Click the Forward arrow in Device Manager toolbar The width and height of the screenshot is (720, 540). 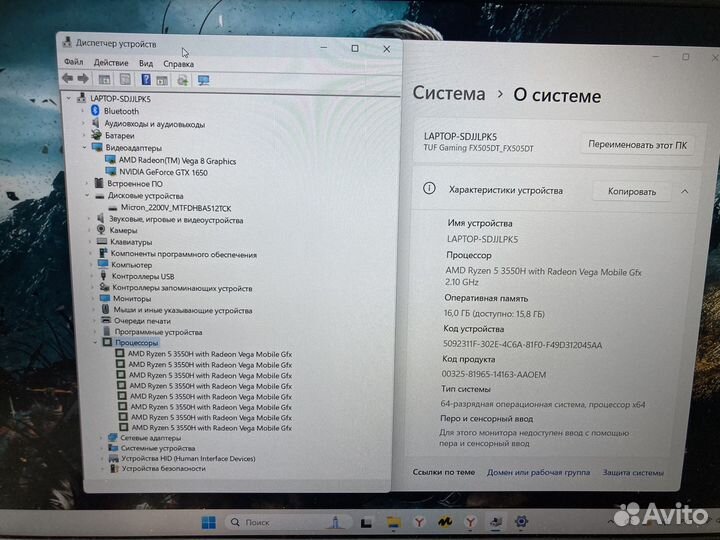point(83,79)
